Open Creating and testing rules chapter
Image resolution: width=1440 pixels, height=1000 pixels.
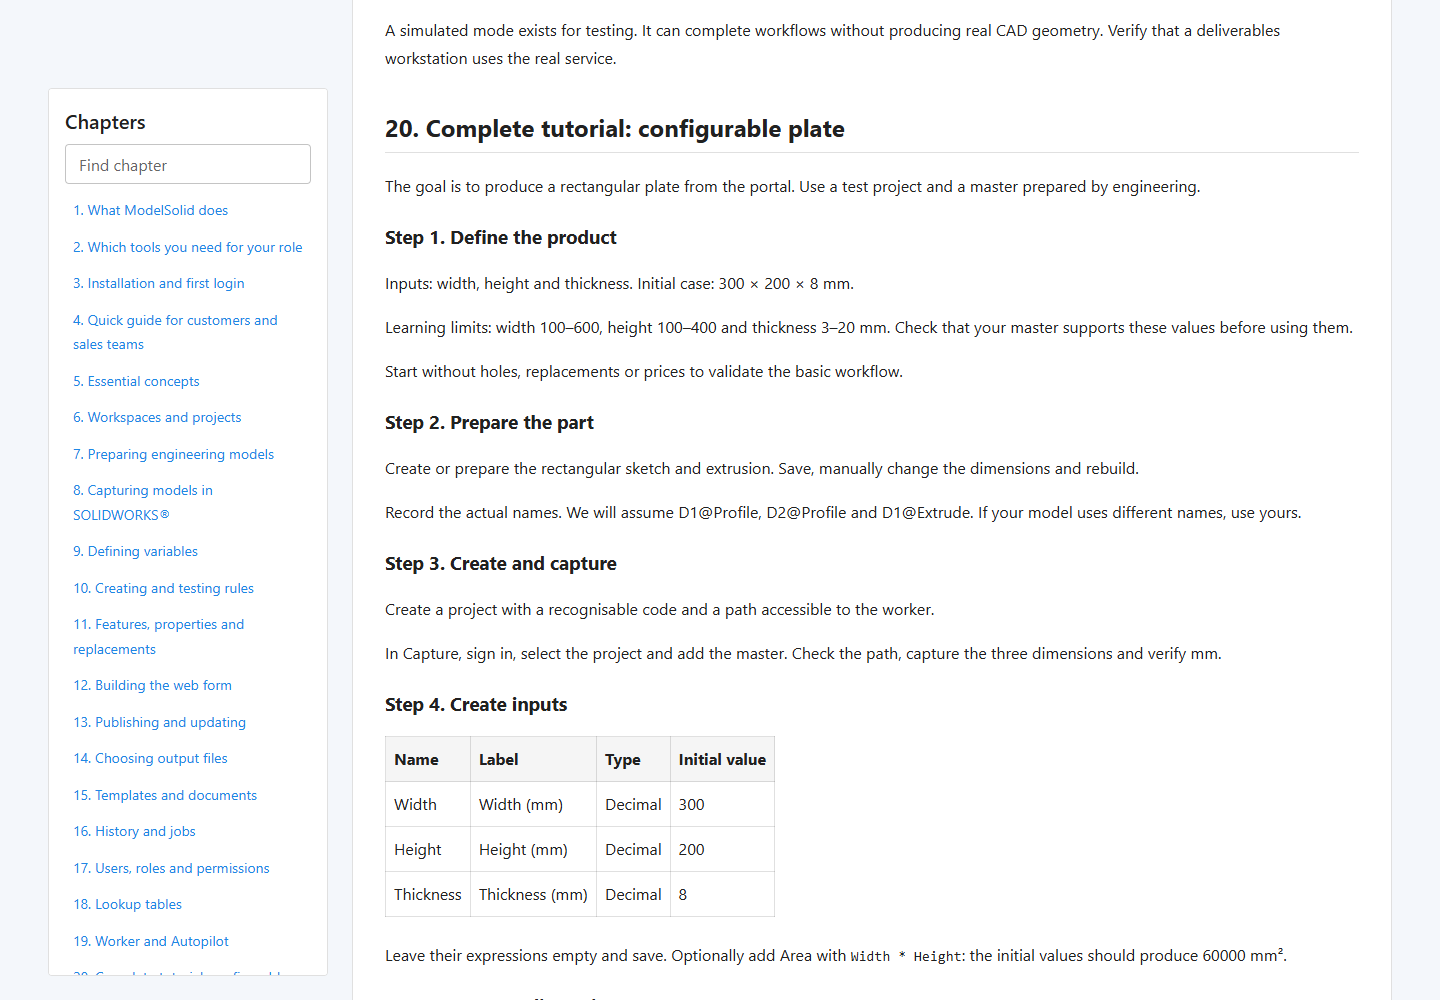point(163,588)
